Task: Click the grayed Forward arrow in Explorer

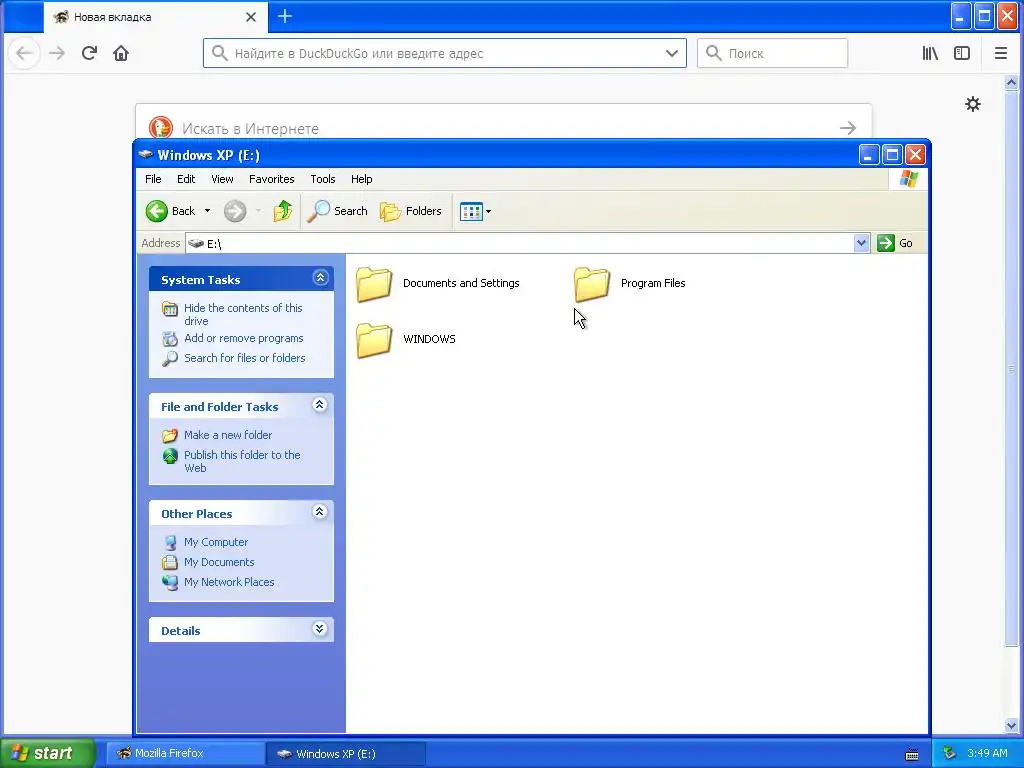Action: click(235, 211)
